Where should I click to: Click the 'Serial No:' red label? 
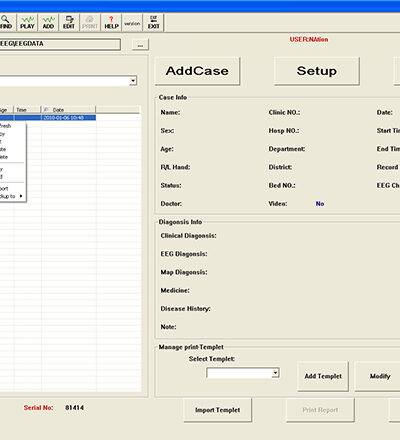coord(38,408)
